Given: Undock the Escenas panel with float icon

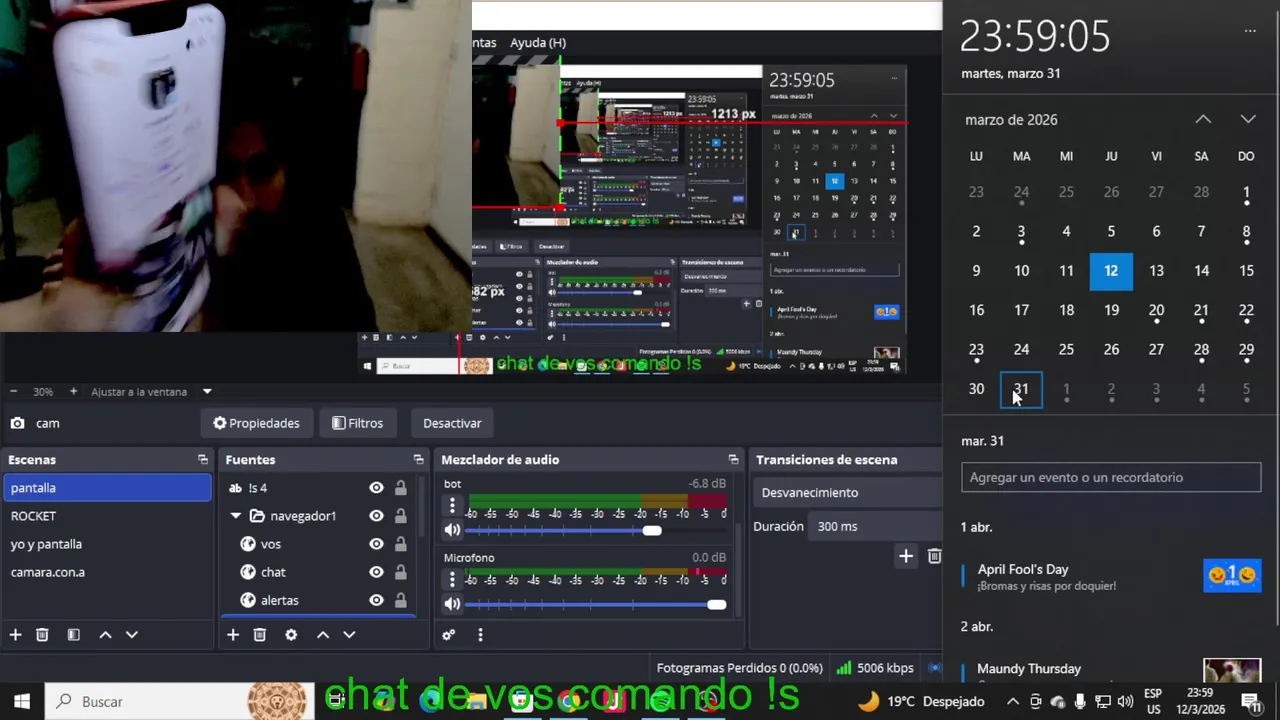Looking at the screenshot, I should click(x=203, y=460).
